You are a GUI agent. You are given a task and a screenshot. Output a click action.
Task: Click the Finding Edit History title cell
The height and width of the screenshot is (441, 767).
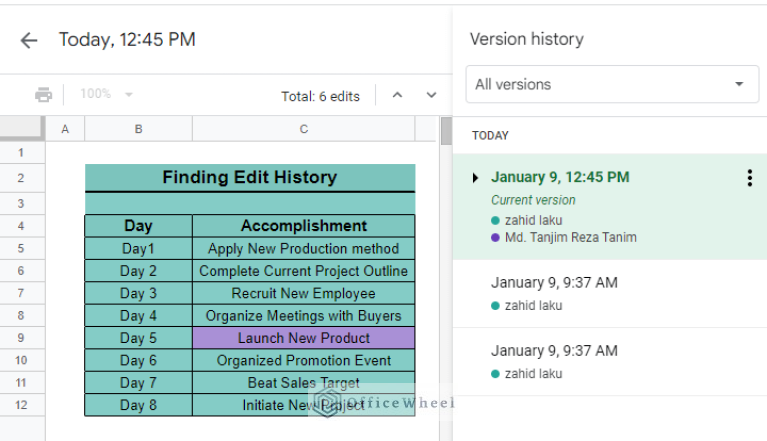click(x=249, y=178)
